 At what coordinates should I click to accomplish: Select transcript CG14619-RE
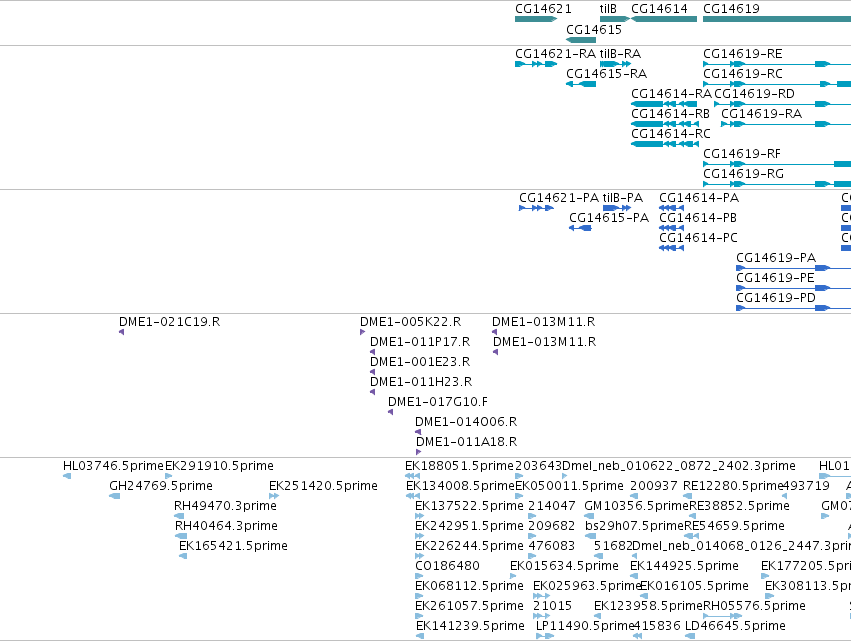777,64
